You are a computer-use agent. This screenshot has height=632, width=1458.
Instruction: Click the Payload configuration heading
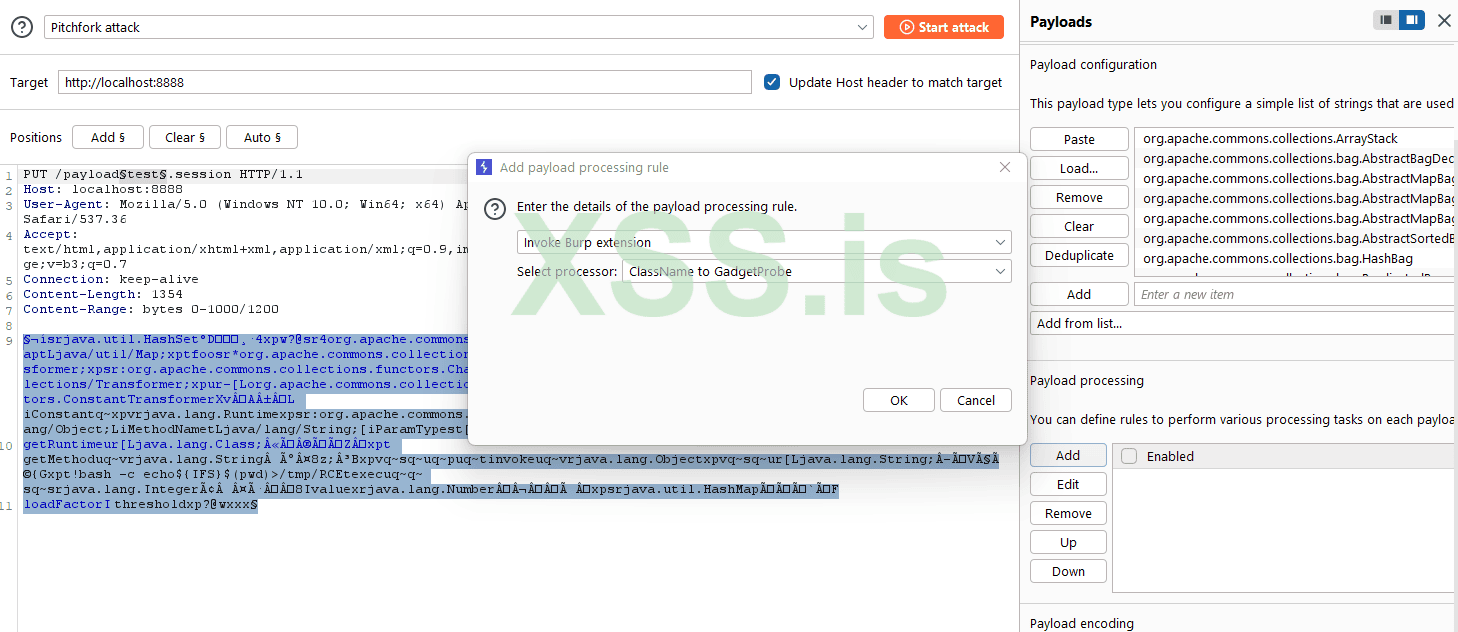coord(1093,64)
